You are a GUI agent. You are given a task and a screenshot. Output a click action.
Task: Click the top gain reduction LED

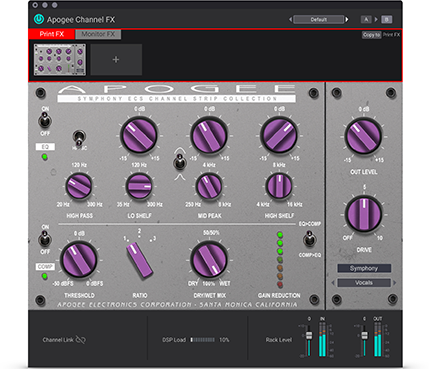coord(280,235)
